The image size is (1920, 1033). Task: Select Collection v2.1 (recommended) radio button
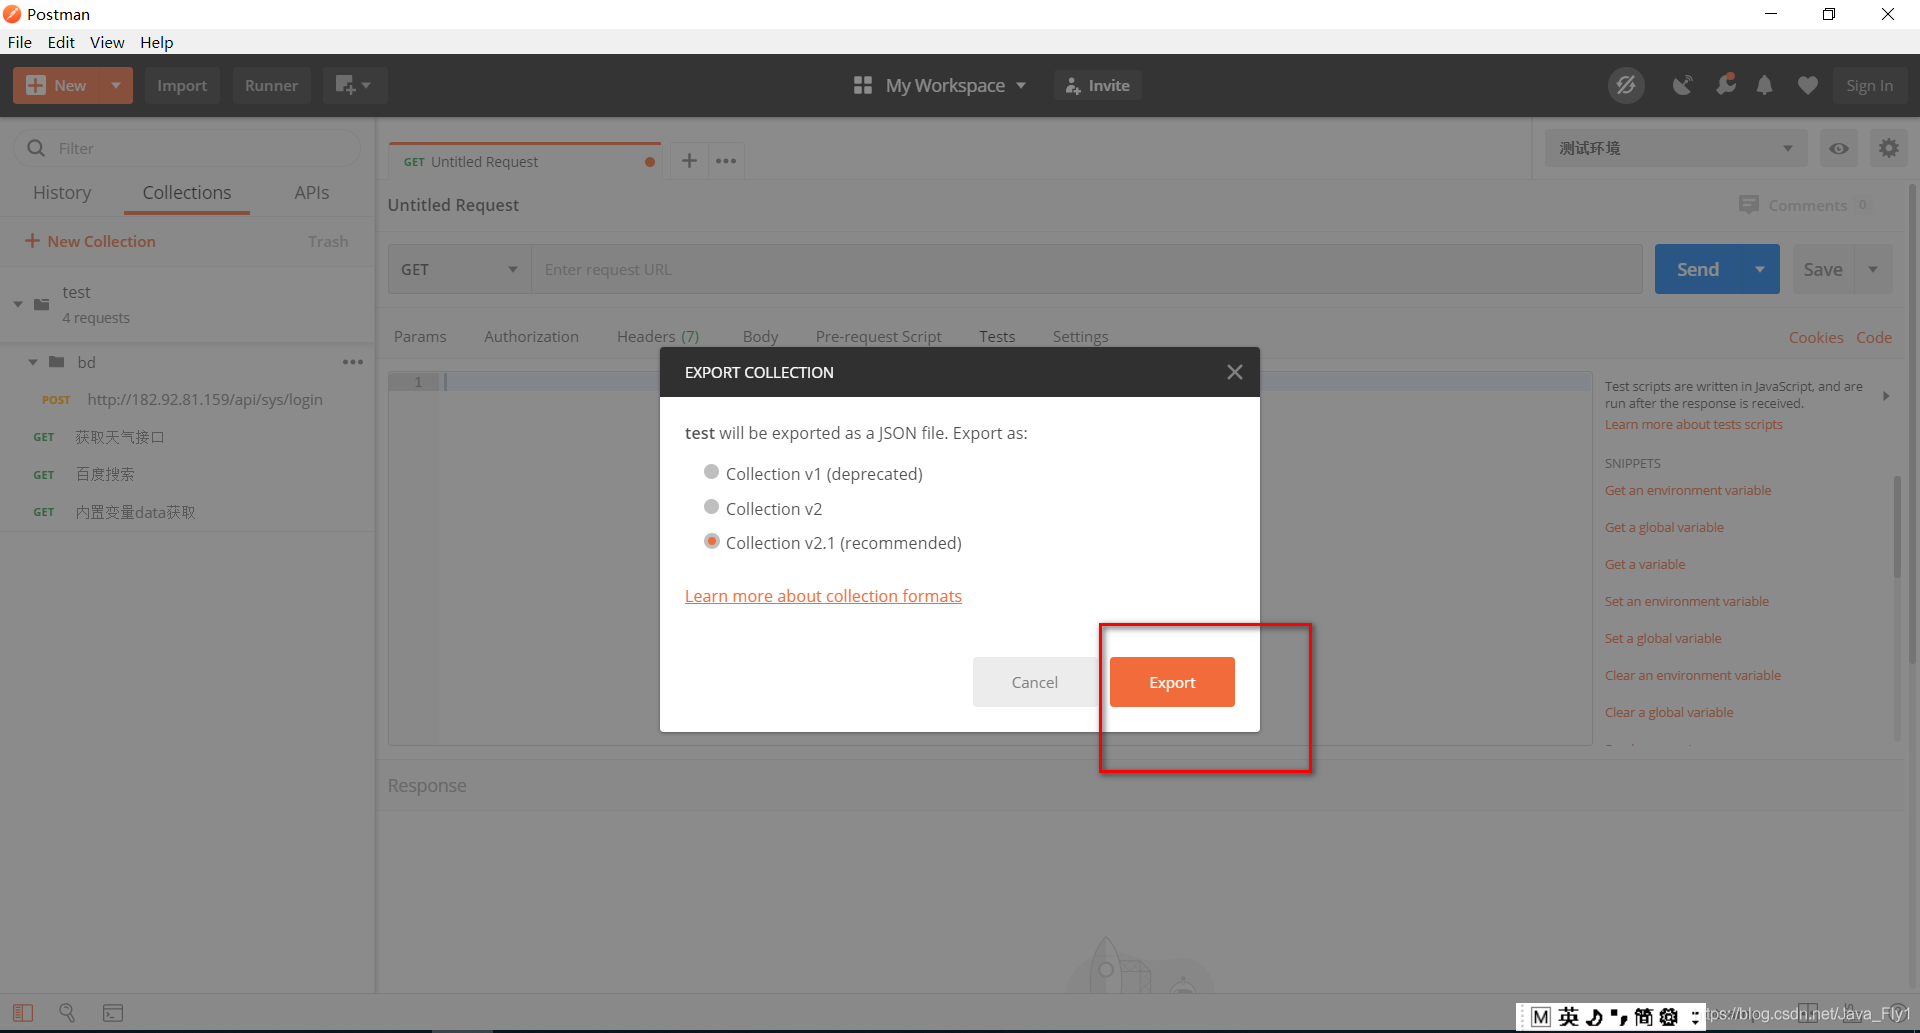pyautogui.click(x=711, y=541)
